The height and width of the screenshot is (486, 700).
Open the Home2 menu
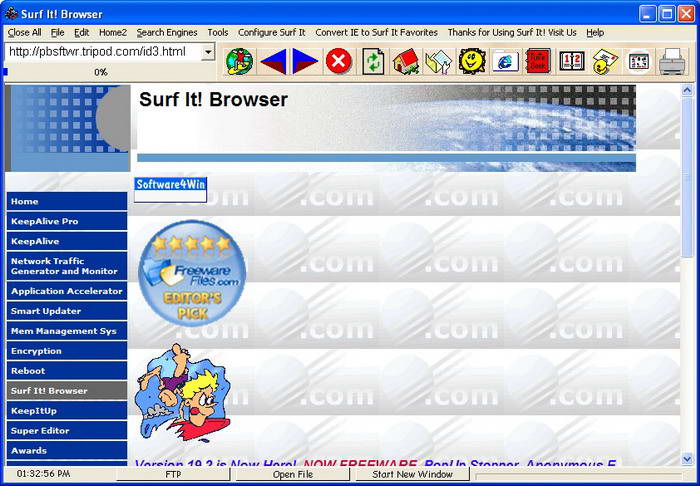tap(113, 33)
